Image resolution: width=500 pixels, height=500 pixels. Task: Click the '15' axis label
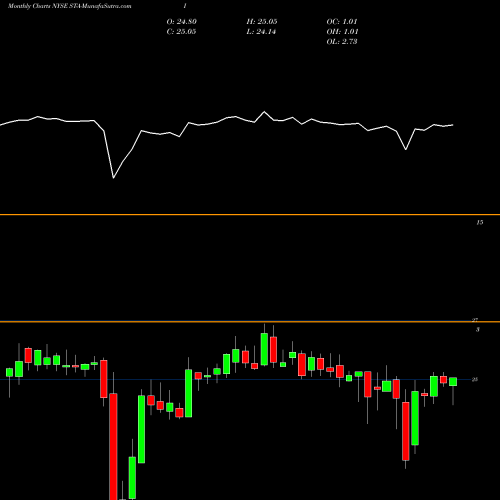tap(479, 222)
